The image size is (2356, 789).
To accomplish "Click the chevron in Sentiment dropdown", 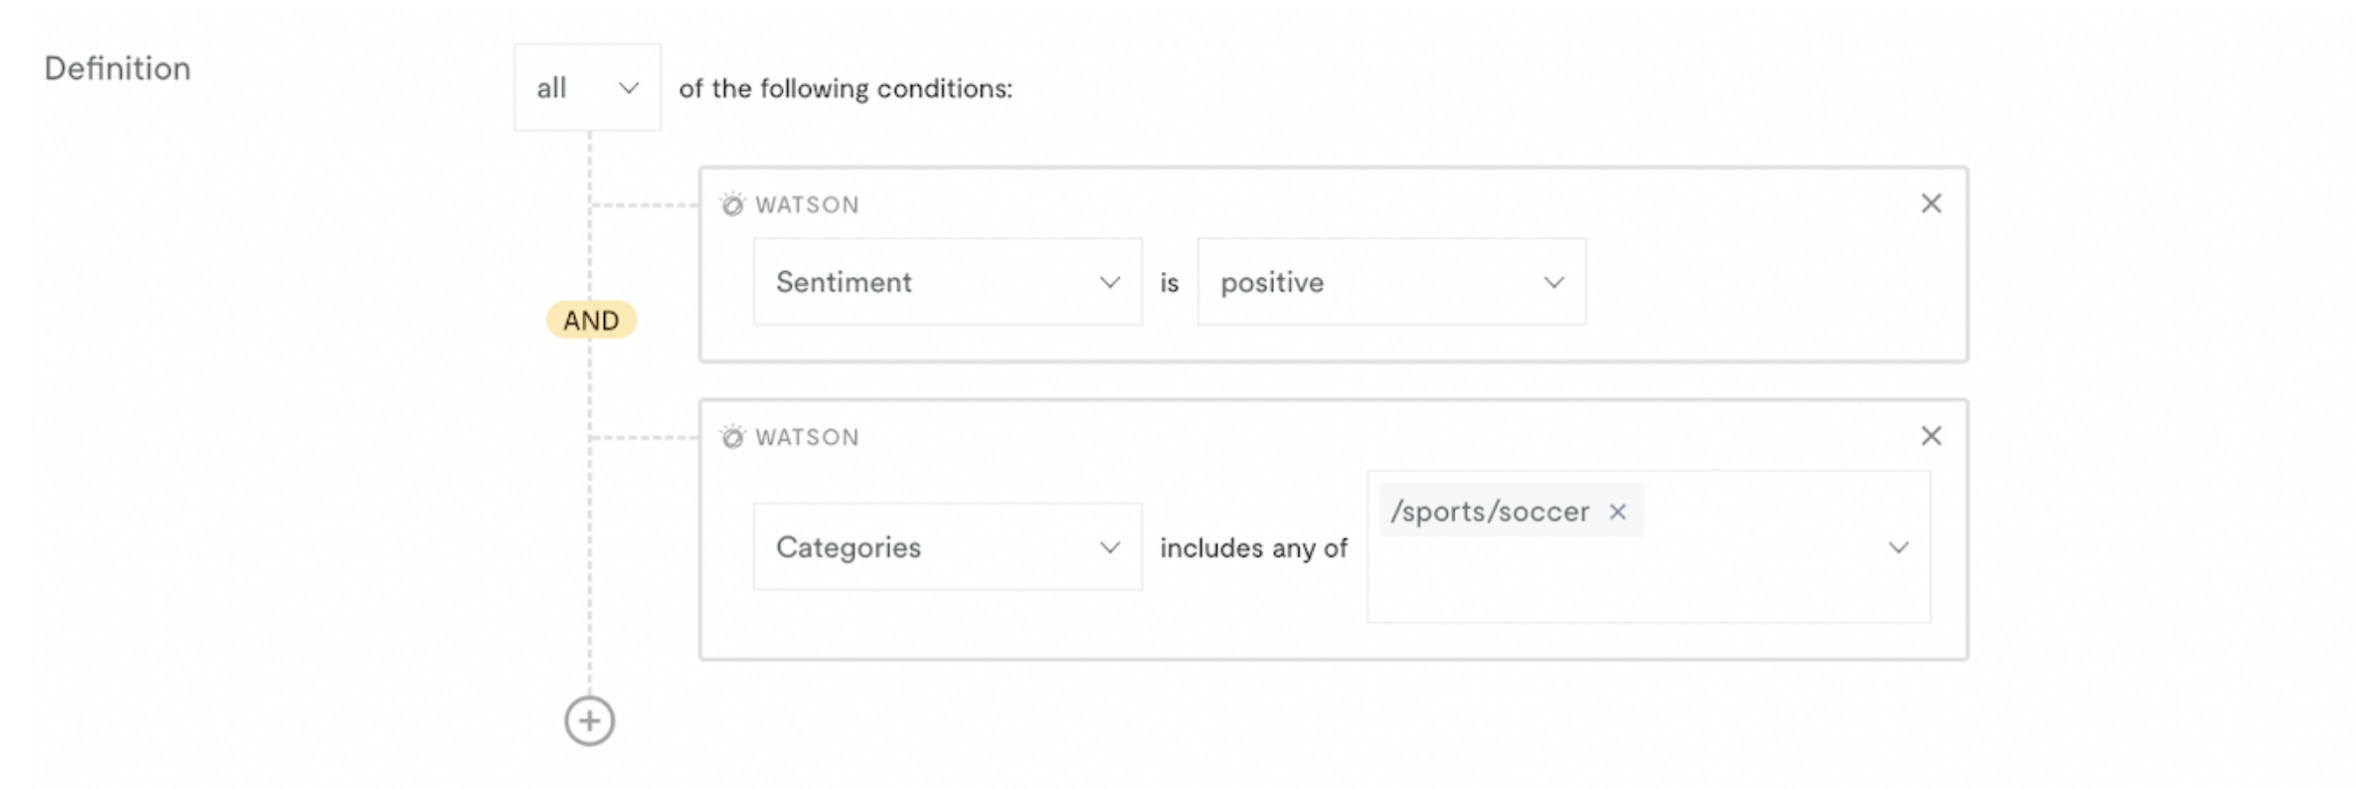I will tap(1109, 283).
